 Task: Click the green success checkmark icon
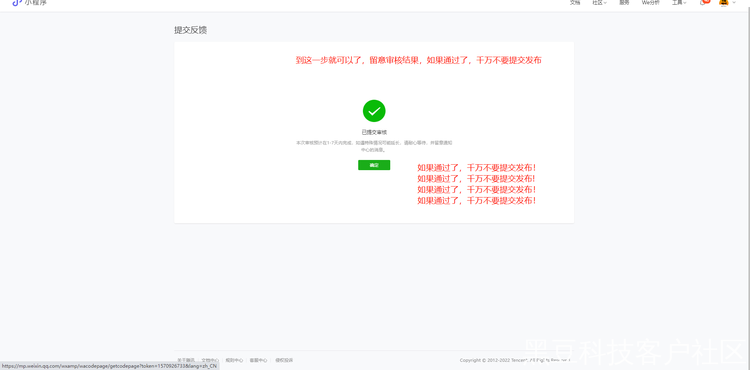tap(374, 111)
